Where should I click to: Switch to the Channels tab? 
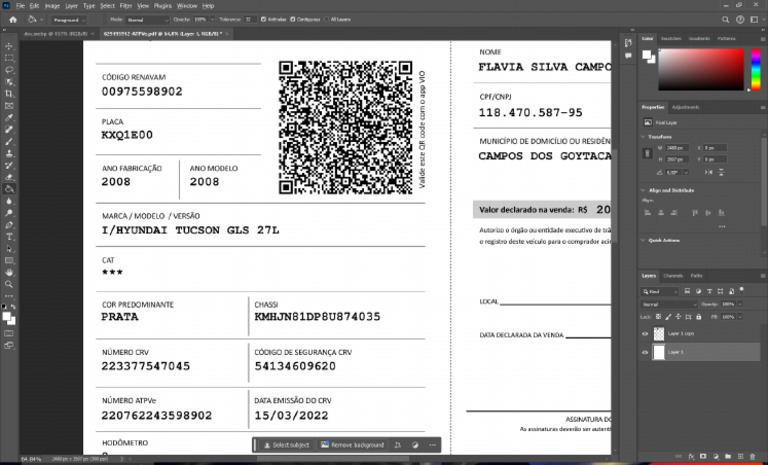[673, 276]
